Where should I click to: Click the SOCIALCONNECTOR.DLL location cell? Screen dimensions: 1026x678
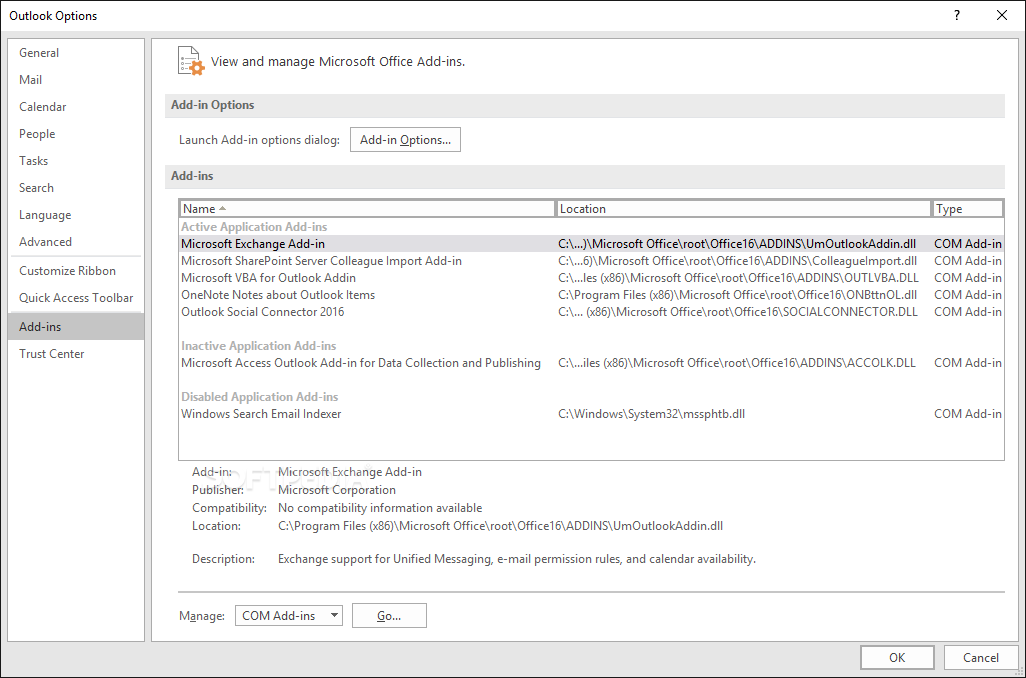click(738, 312)
